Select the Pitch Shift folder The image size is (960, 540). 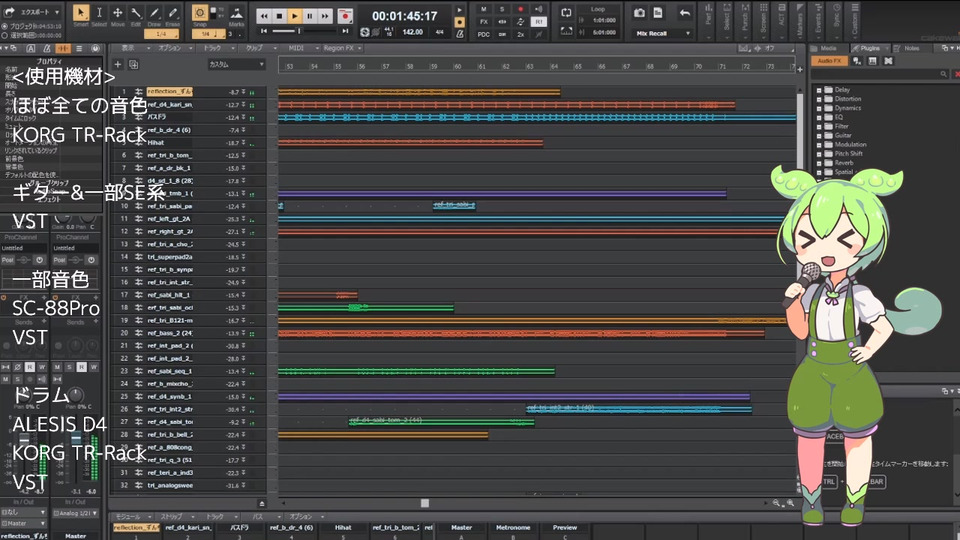[849, 154]
